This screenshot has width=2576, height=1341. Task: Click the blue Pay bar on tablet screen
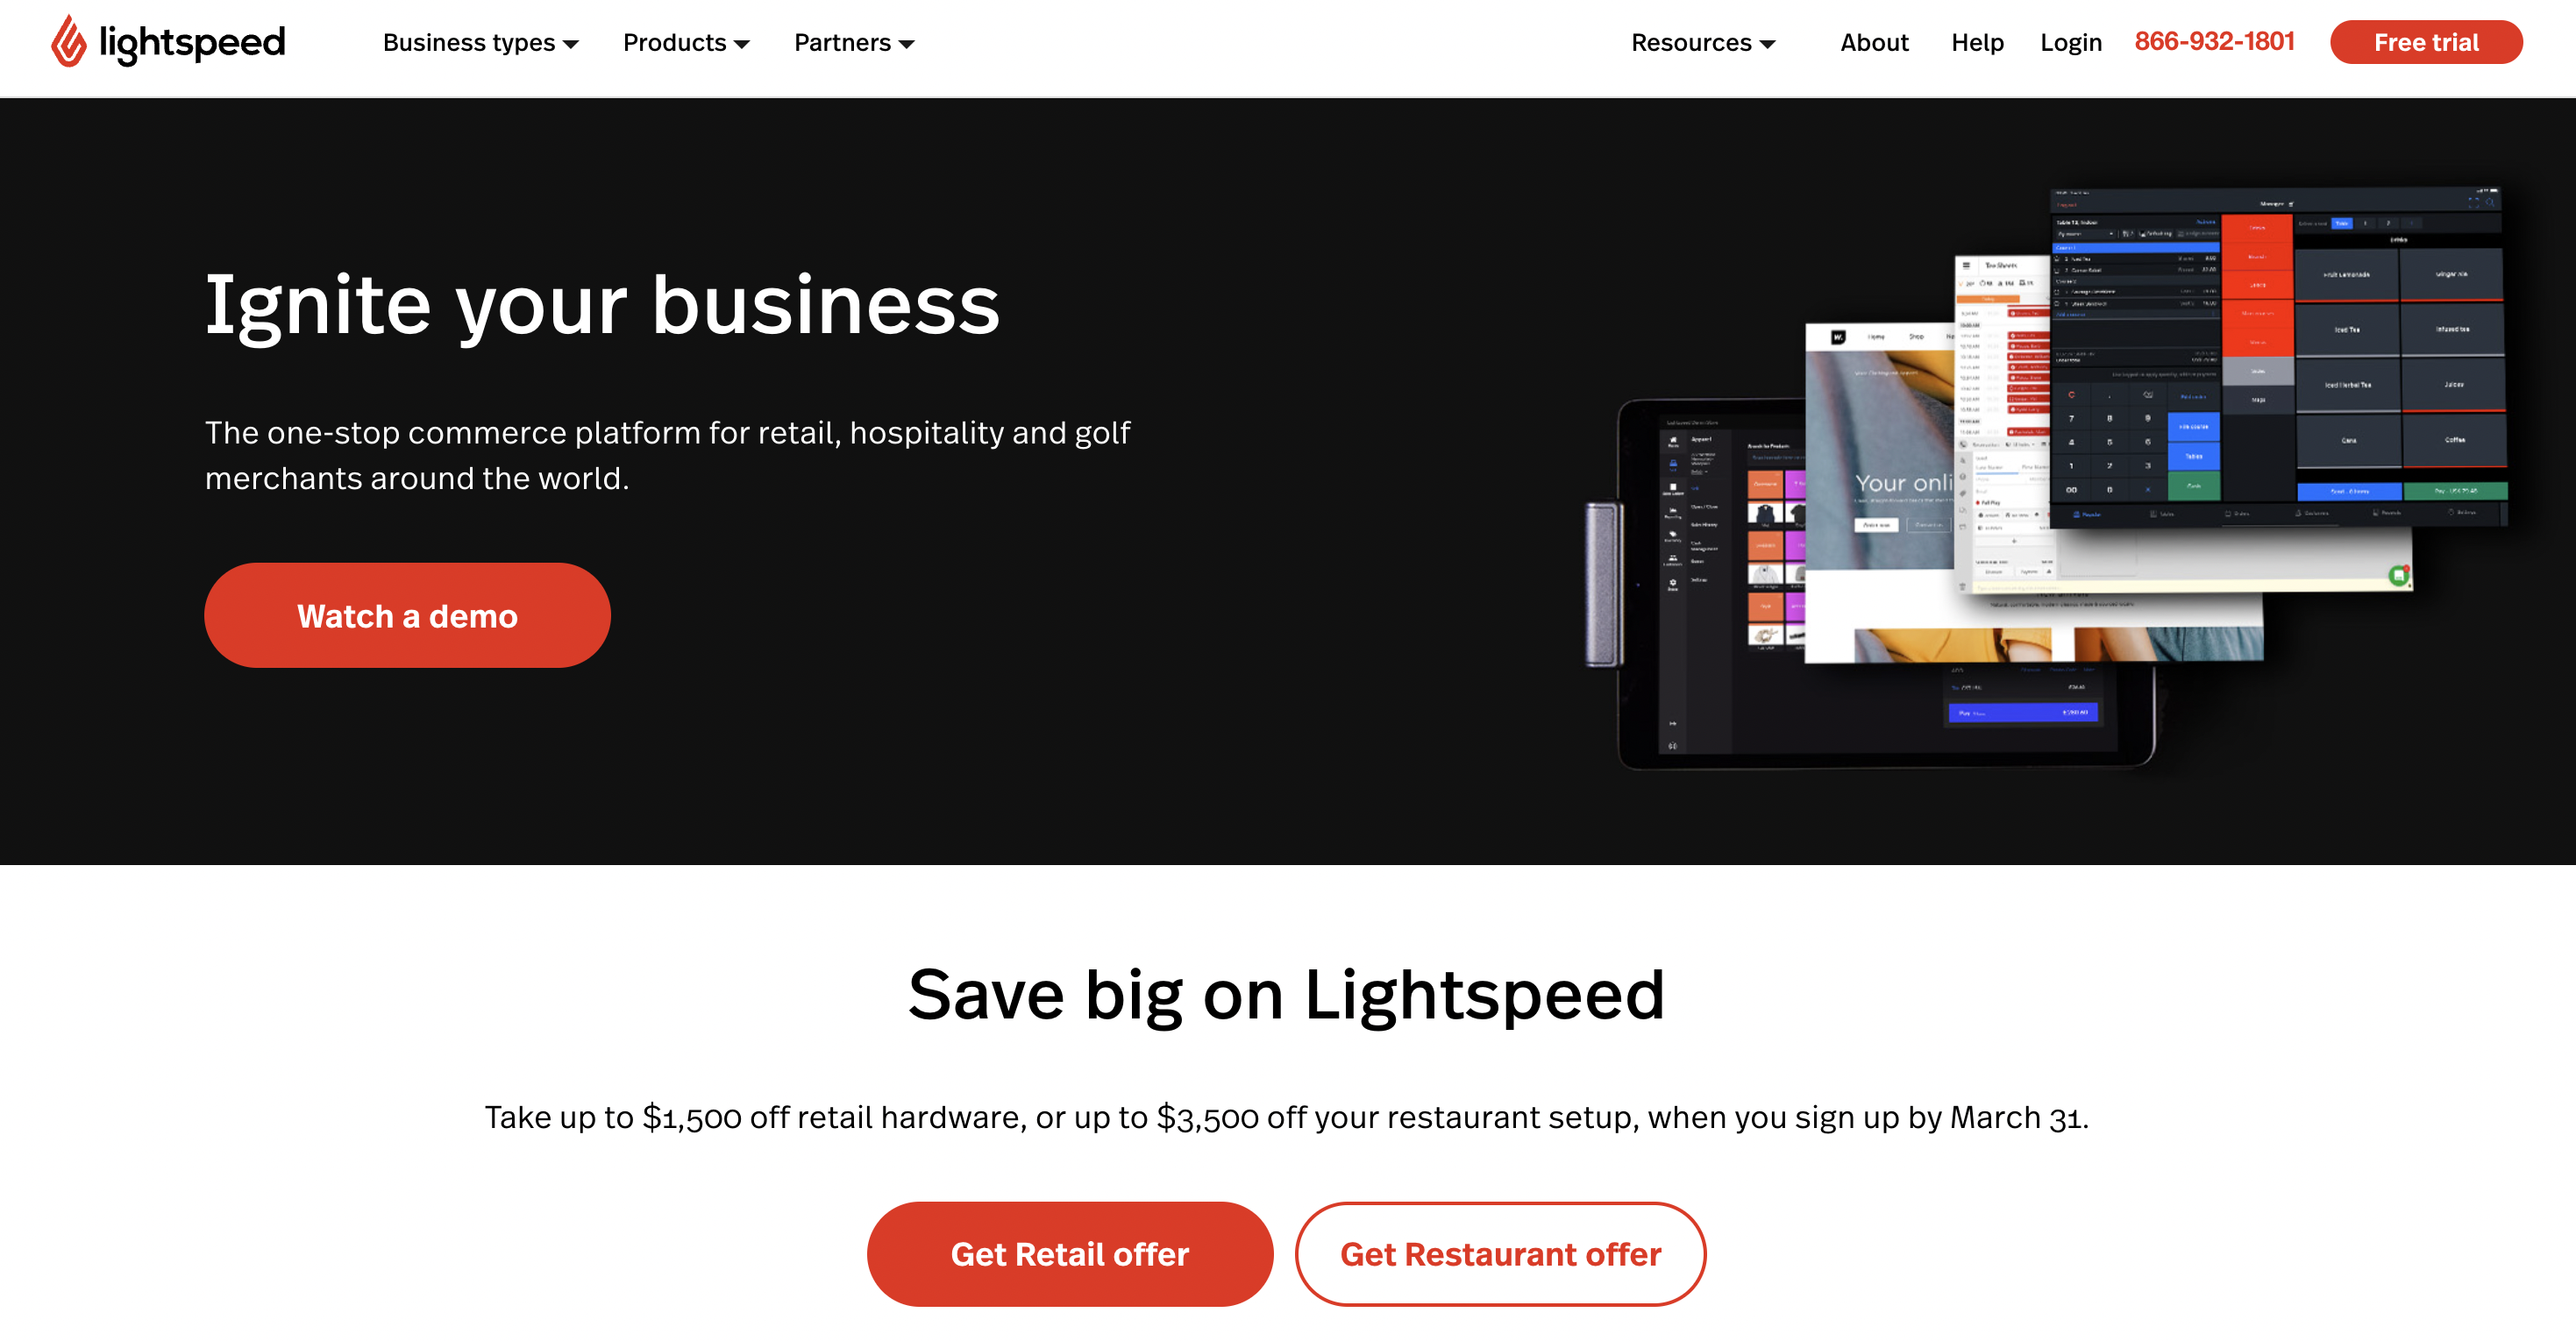click(x=2023, y=712)
